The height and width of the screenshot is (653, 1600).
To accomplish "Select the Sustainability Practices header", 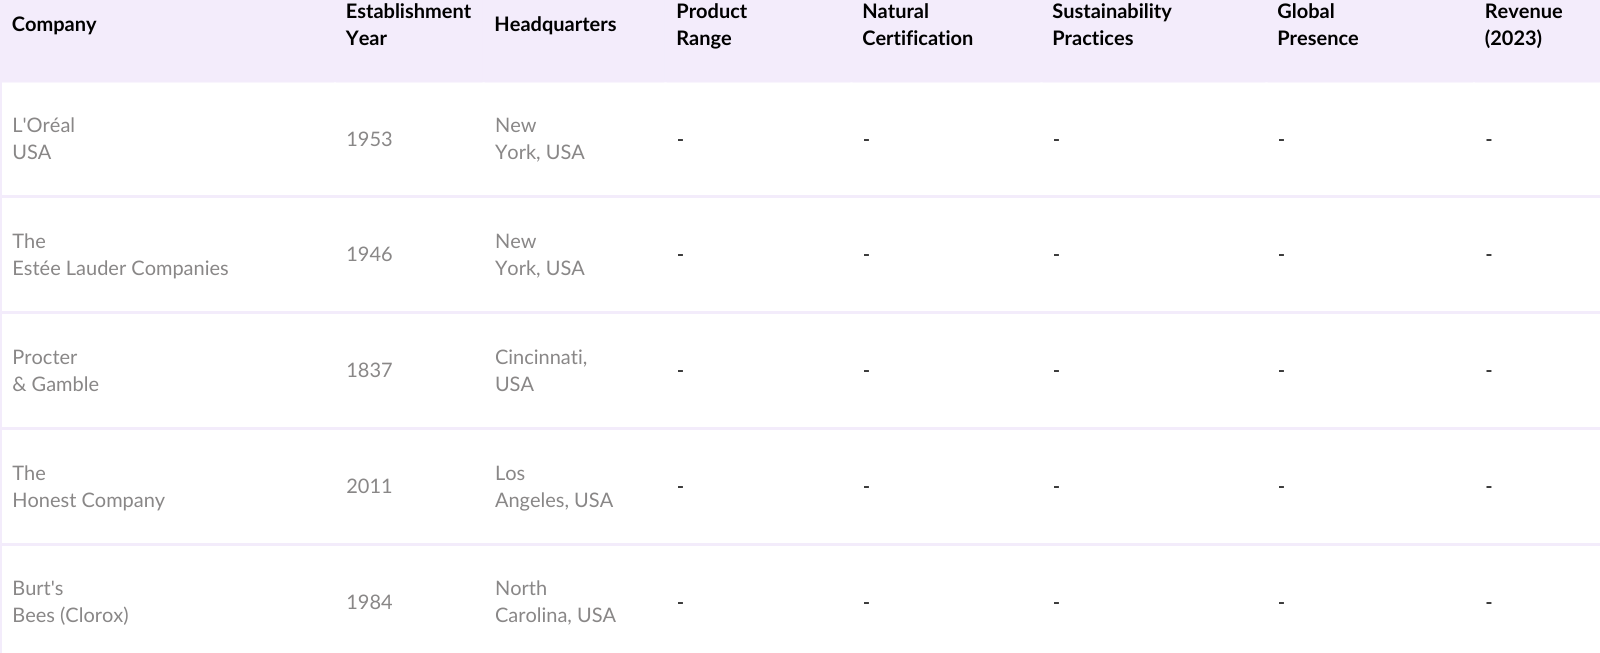I will 1111,25.
